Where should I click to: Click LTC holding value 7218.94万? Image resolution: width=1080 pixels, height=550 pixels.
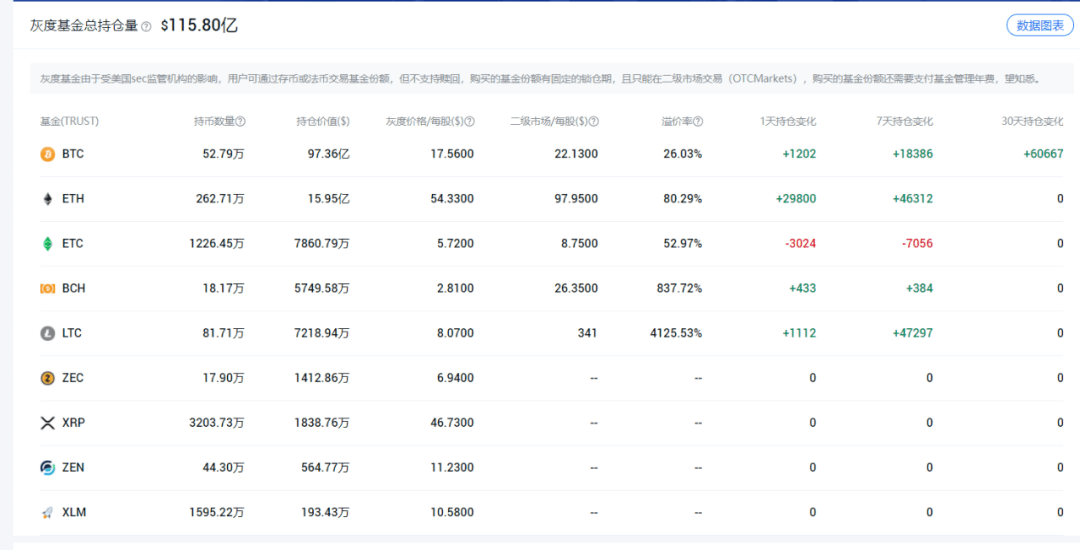(323, 332)
